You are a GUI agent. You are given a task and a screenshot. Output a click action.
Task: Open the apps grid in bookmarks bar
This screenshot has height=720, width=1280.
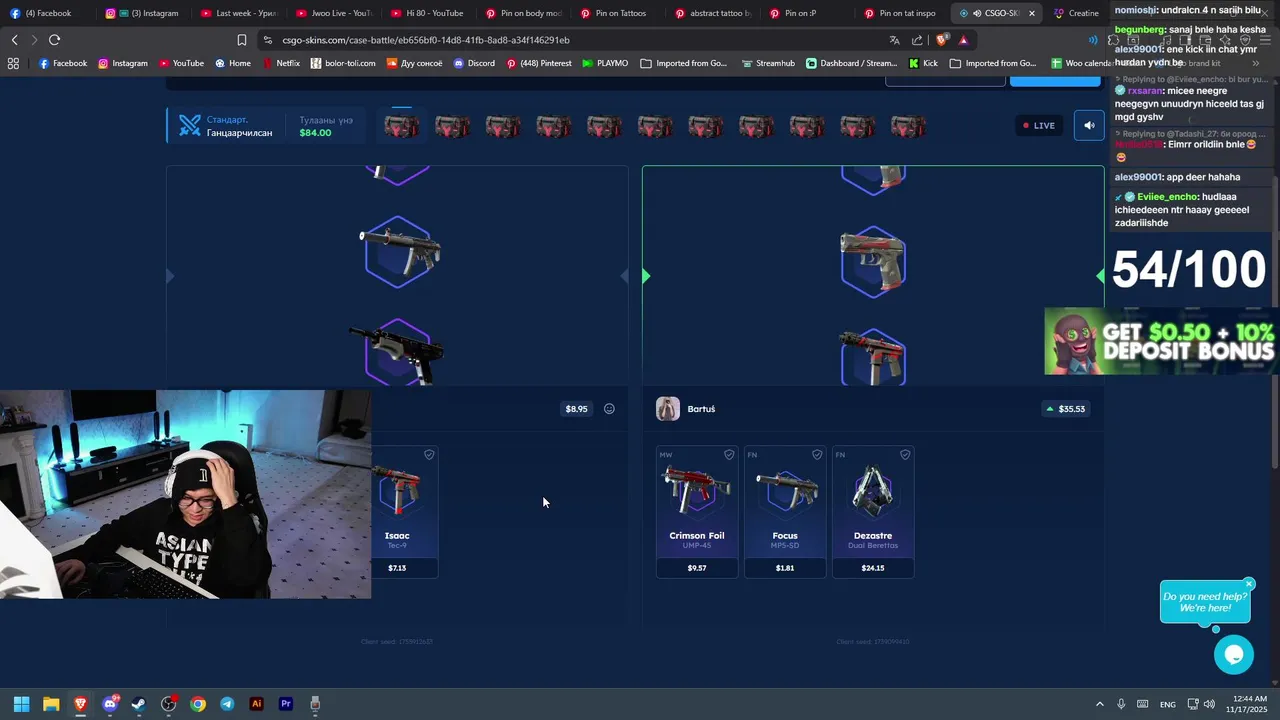coord(13,63)
